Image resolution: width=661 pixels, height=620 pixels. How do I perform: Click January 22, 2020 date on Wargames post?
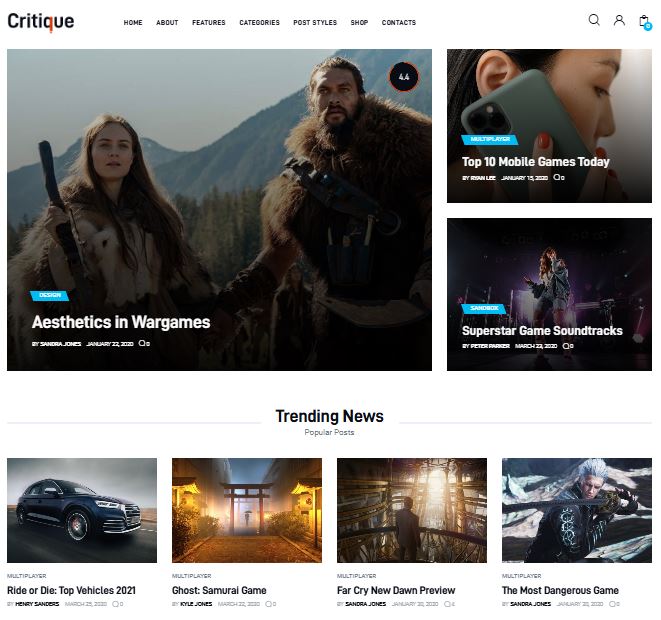(110, 344)
